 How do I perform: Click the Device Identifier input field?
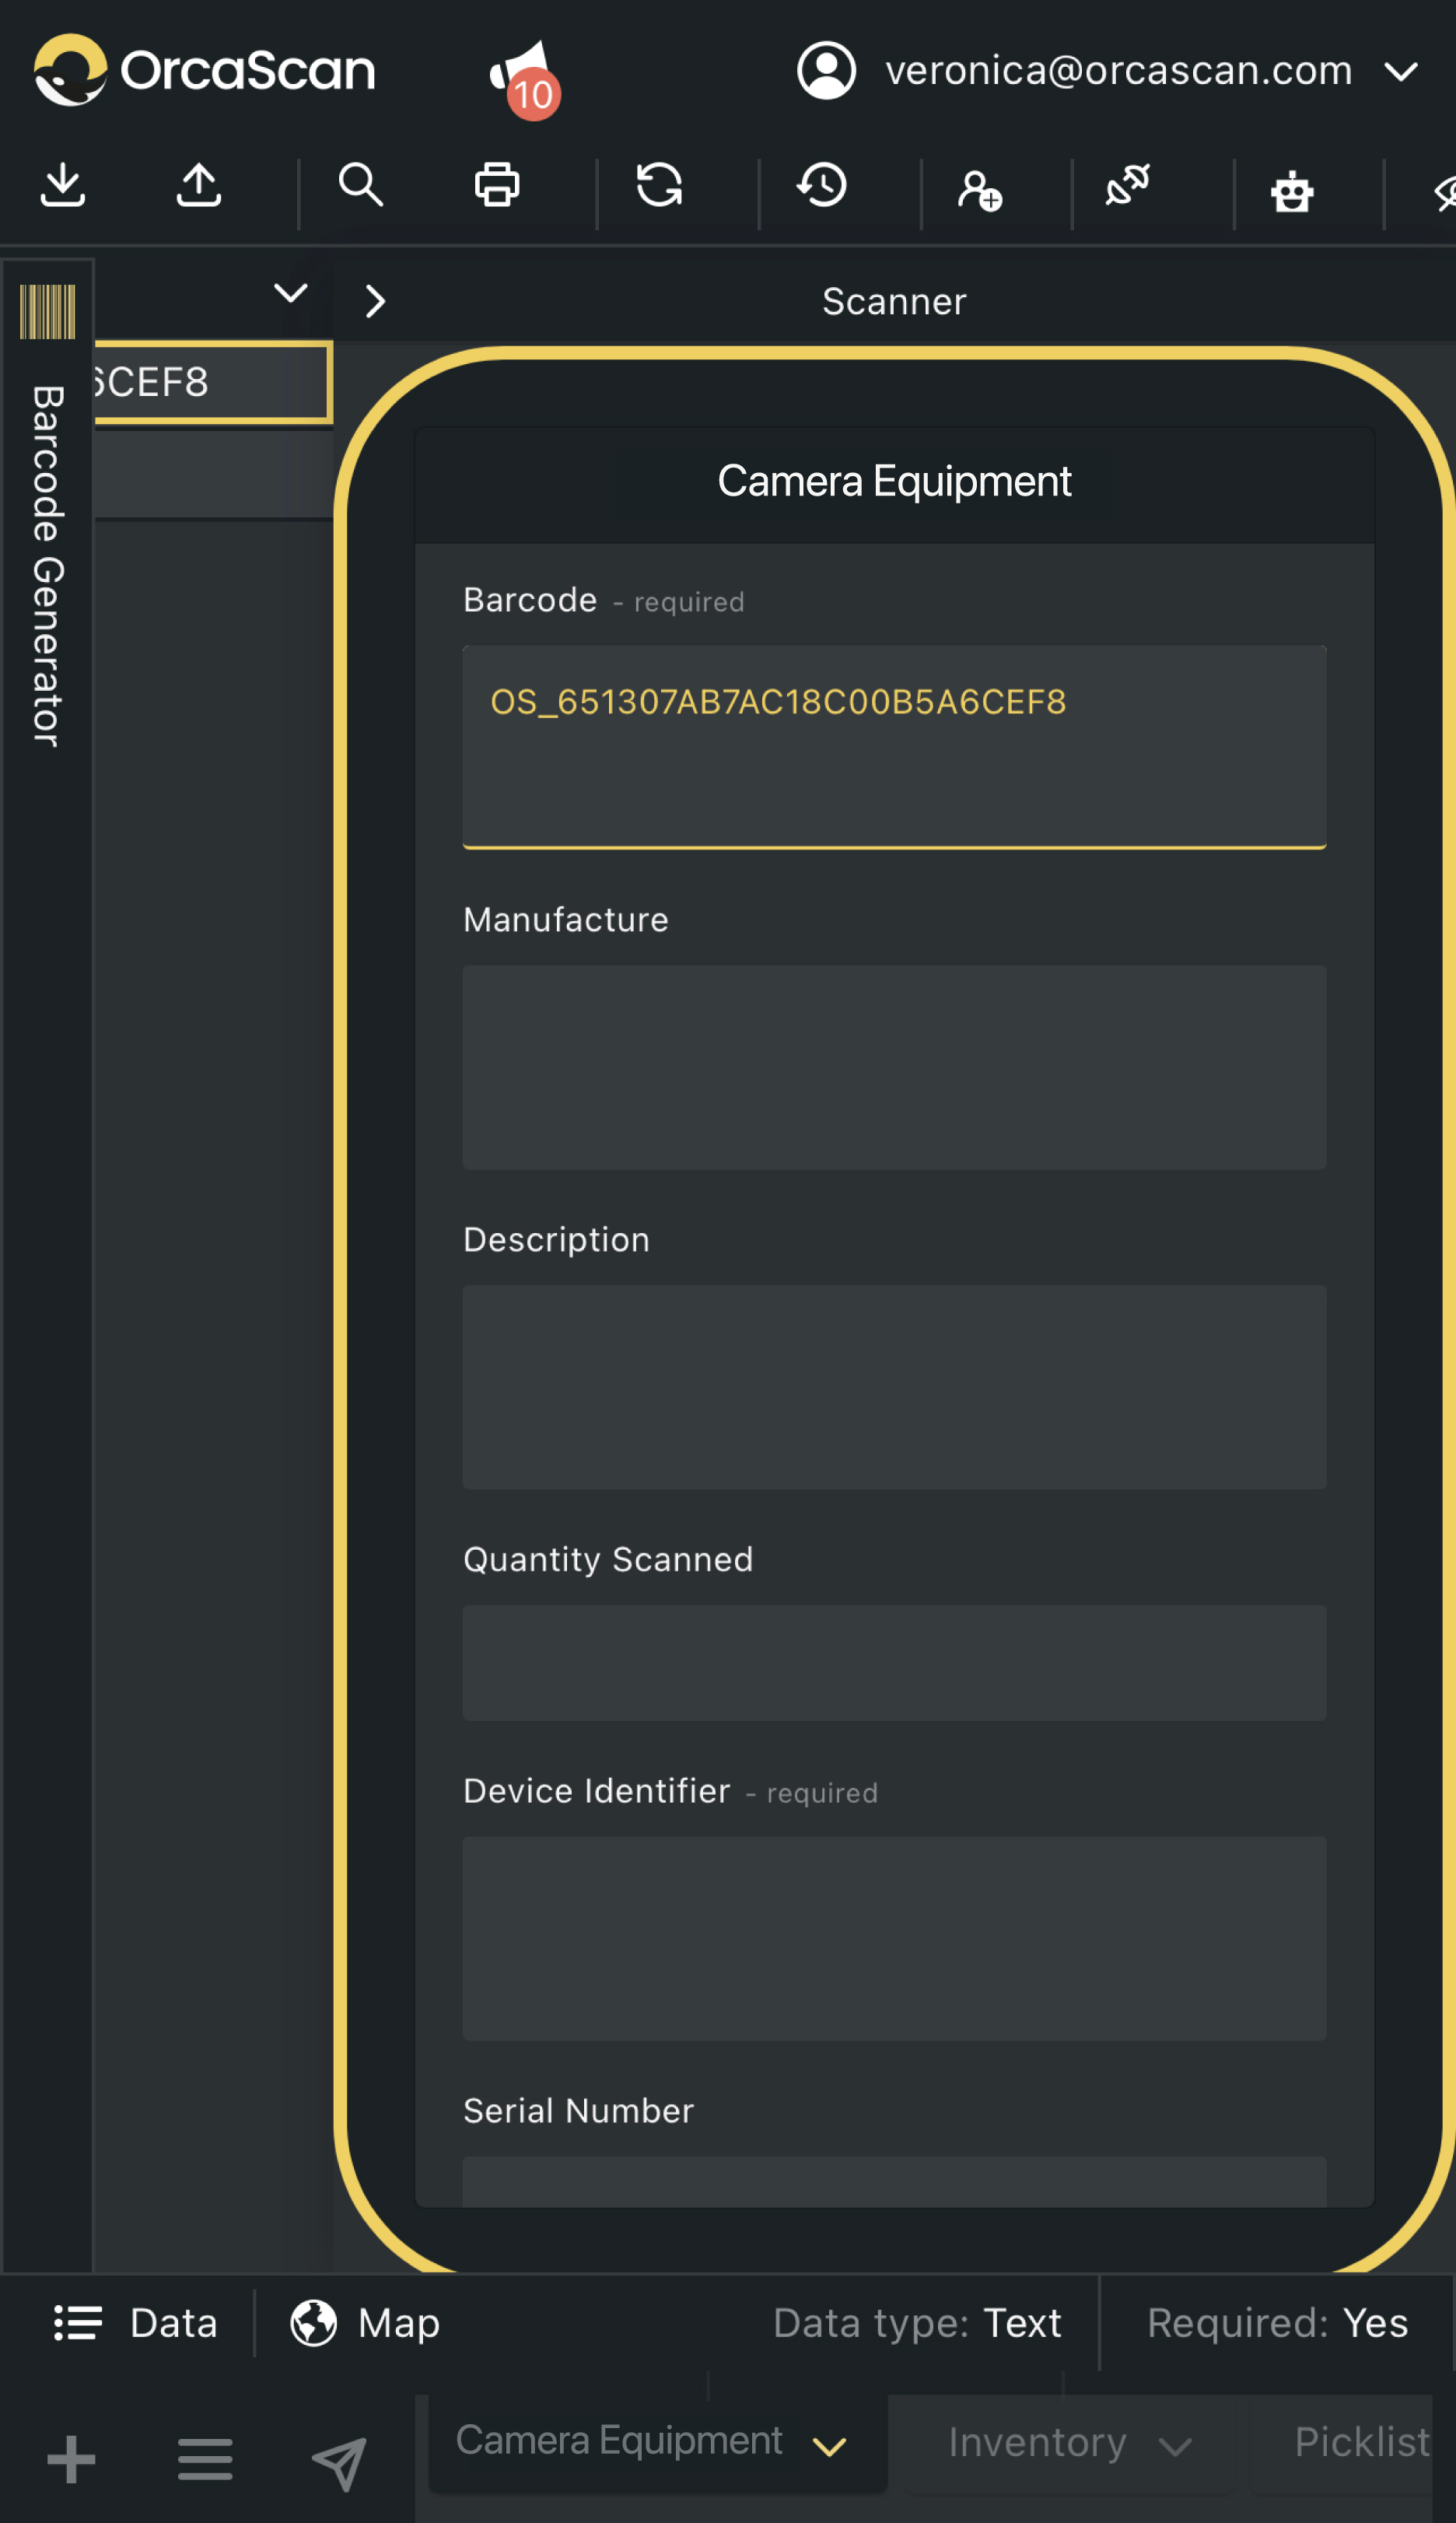894,1939
